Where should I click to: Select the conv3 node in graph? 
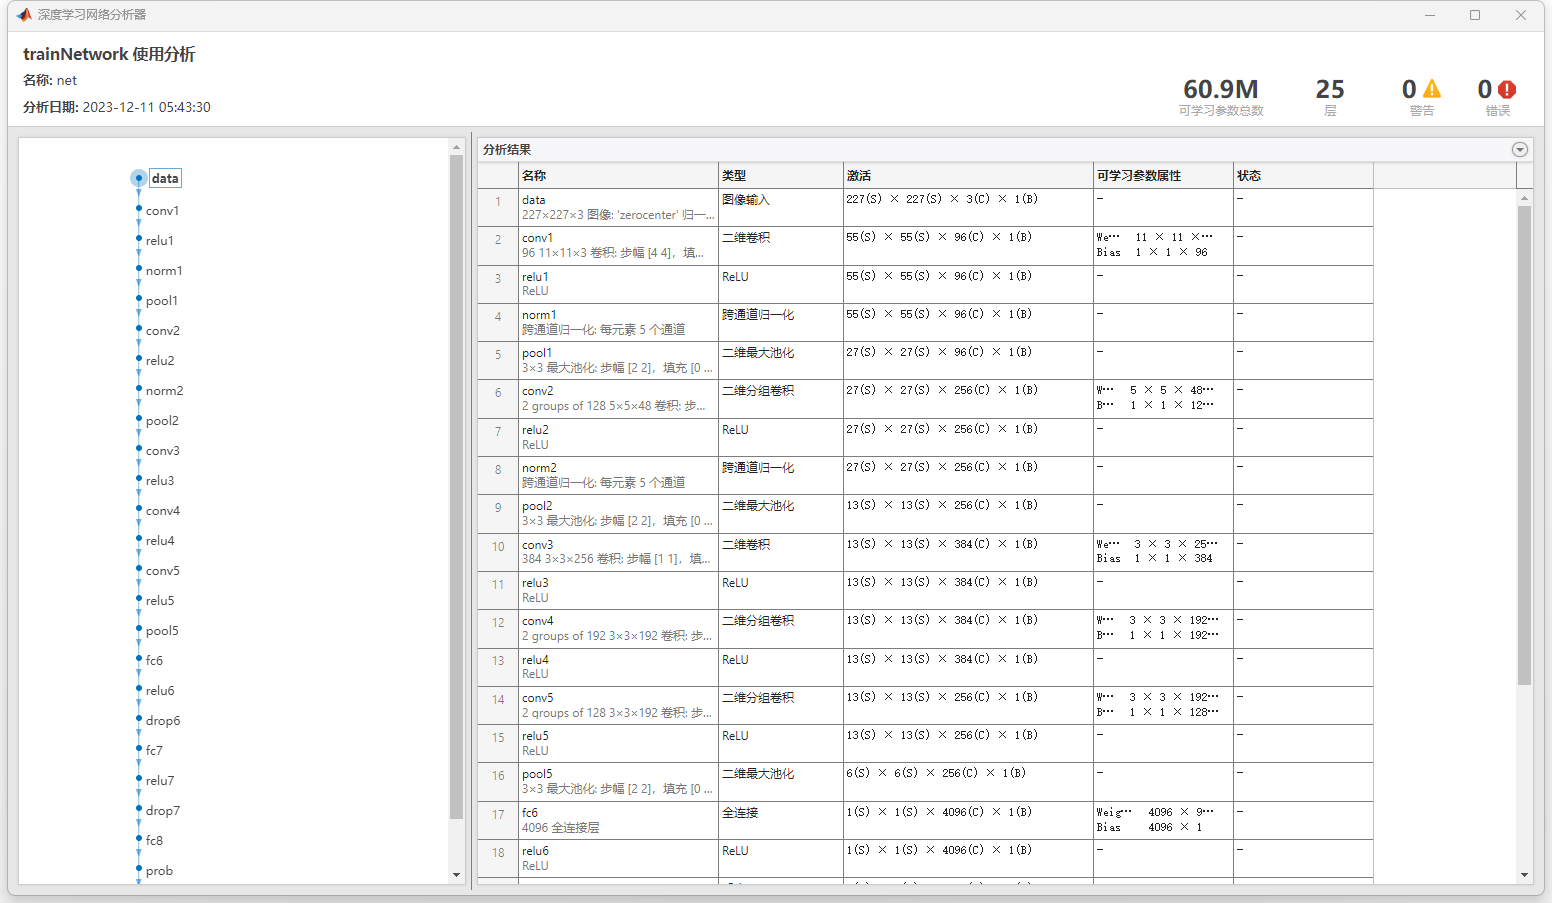pos(163,451)
